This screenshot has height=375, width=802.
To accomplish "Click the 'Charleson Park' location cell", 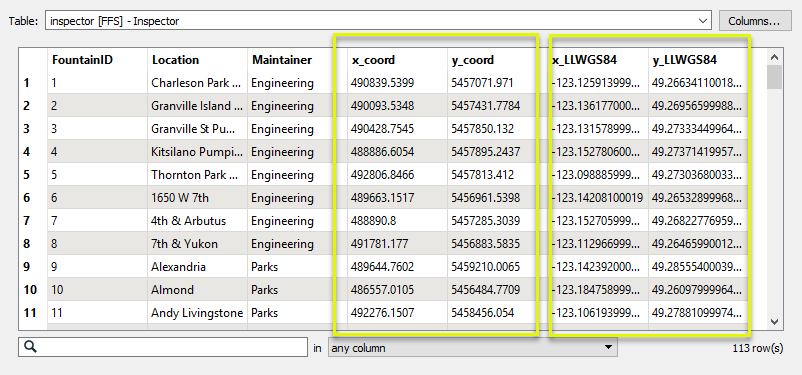I will click(x=197, y=83).
